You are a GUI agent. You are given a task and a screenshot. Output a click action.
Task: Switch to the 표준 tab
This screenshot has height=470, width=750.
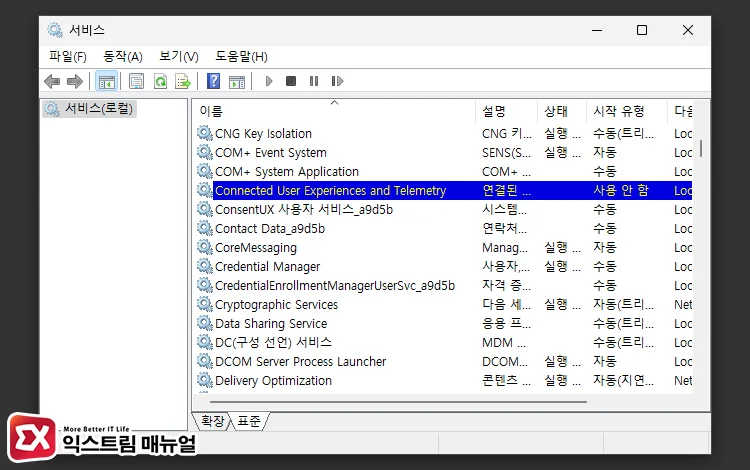tap(249, 421)
